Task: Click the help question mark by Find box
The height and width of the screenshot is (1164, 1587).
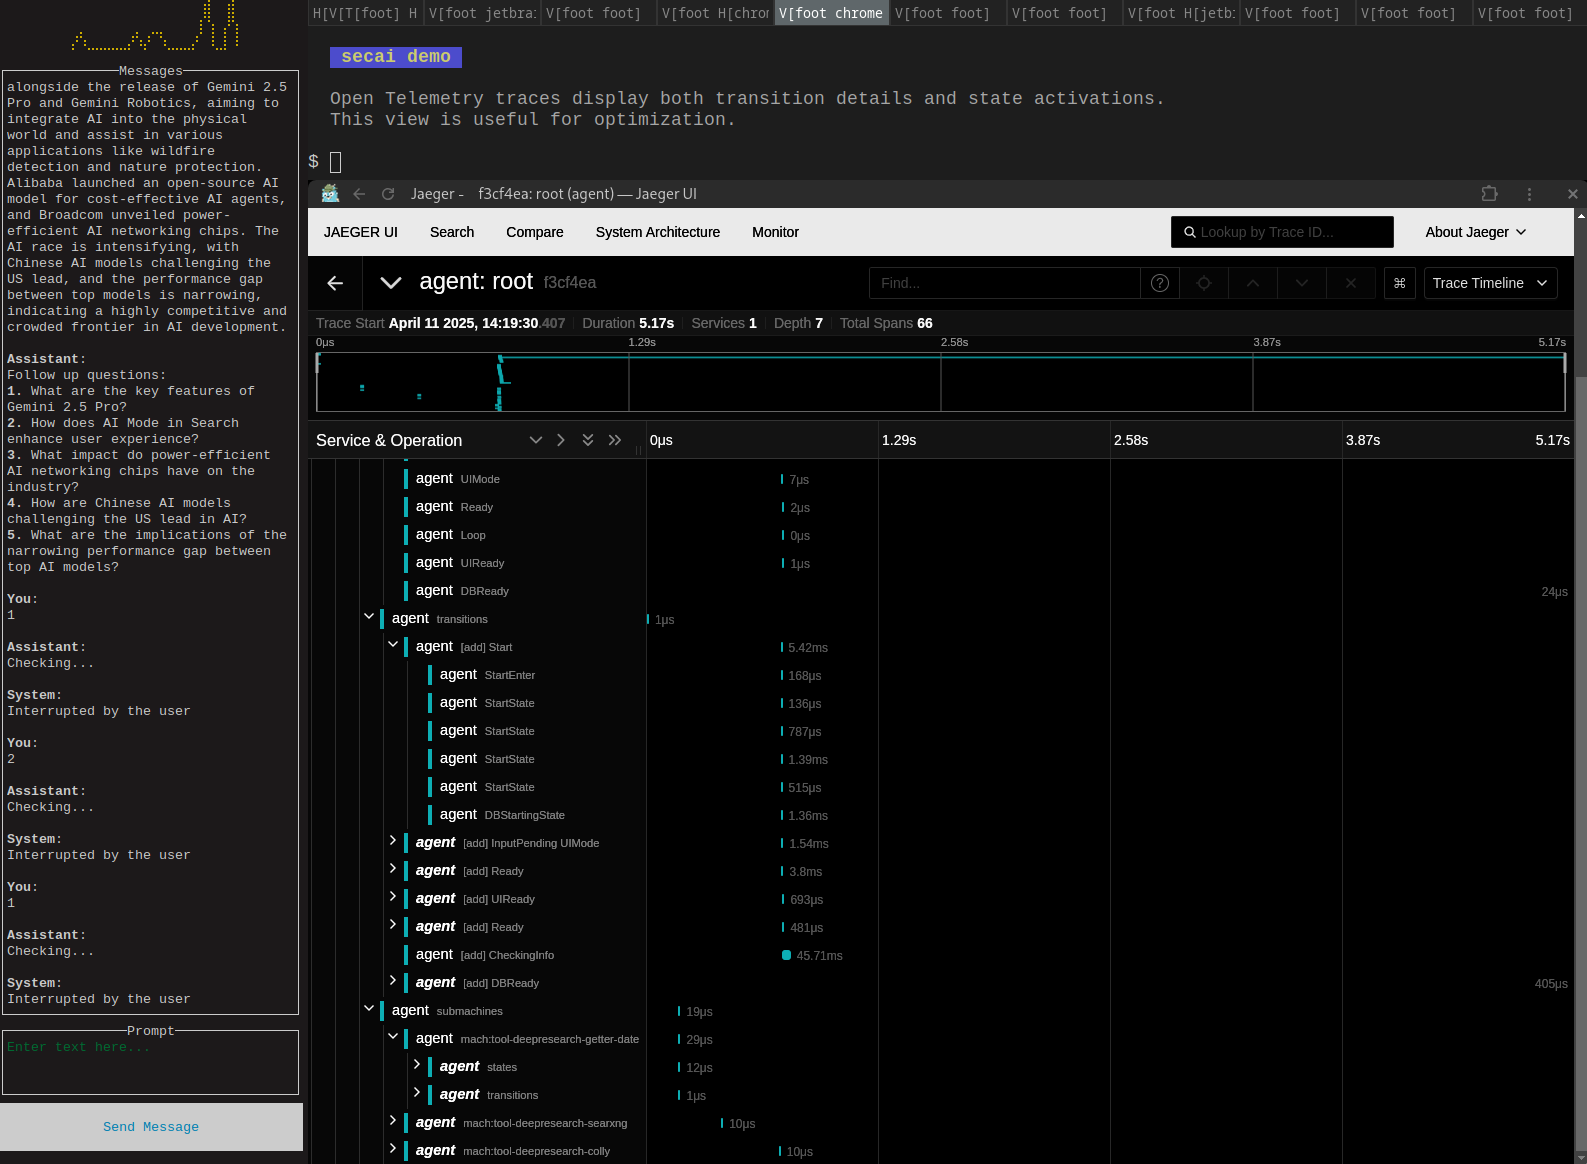Action: click(x=1160, y=283)
